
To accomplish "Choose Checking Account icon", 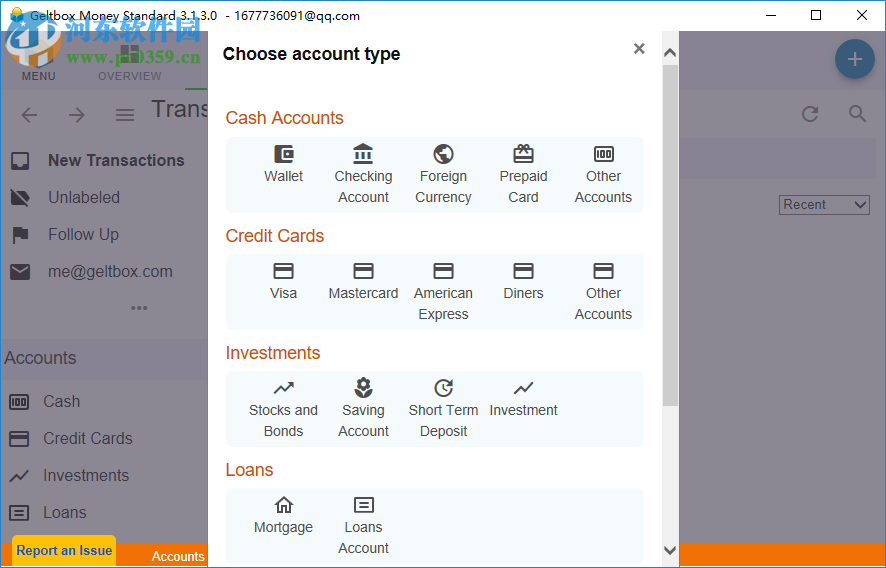I will pyautogui.click(x=363, y=174).
